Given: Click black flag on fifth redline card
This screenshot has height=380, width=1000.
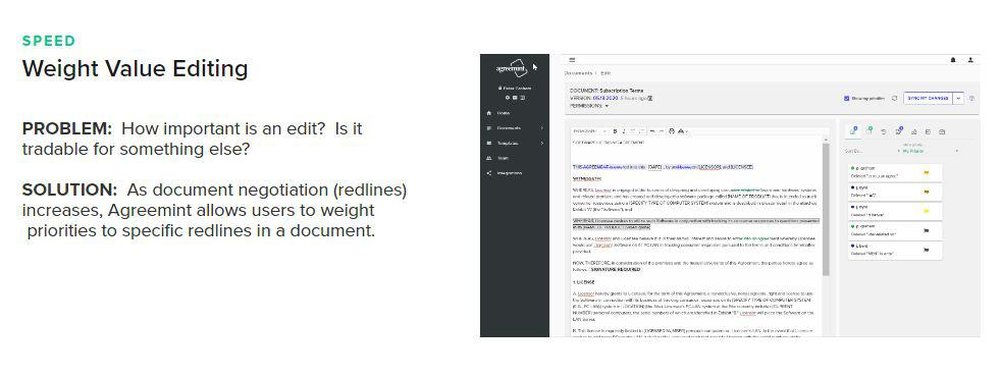Looking at the screenshot, I should [926, 250].
